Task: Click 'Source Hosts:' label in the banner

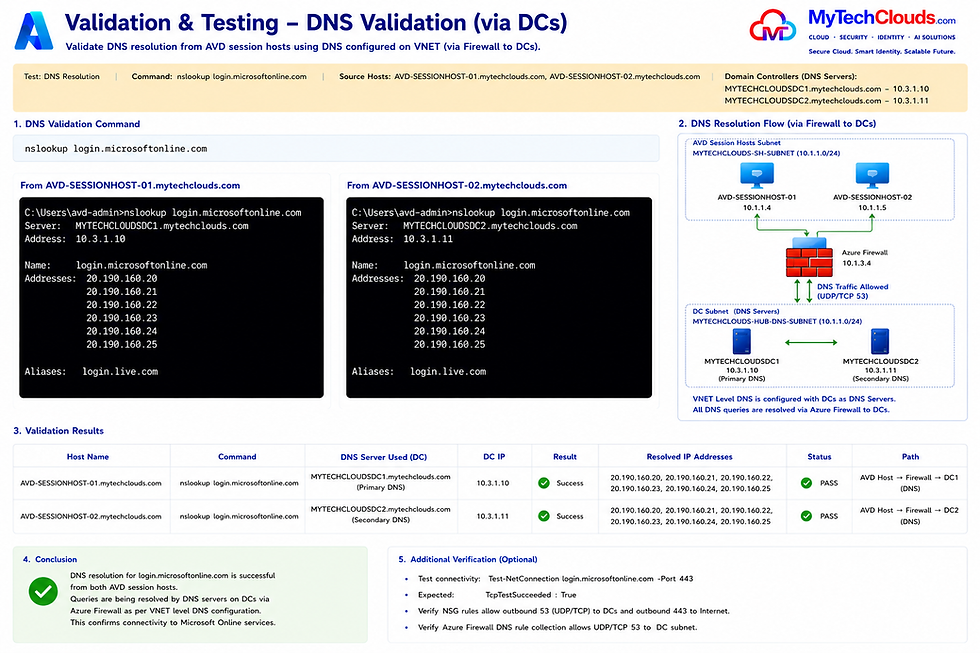Action: click(x=365, y=77)
